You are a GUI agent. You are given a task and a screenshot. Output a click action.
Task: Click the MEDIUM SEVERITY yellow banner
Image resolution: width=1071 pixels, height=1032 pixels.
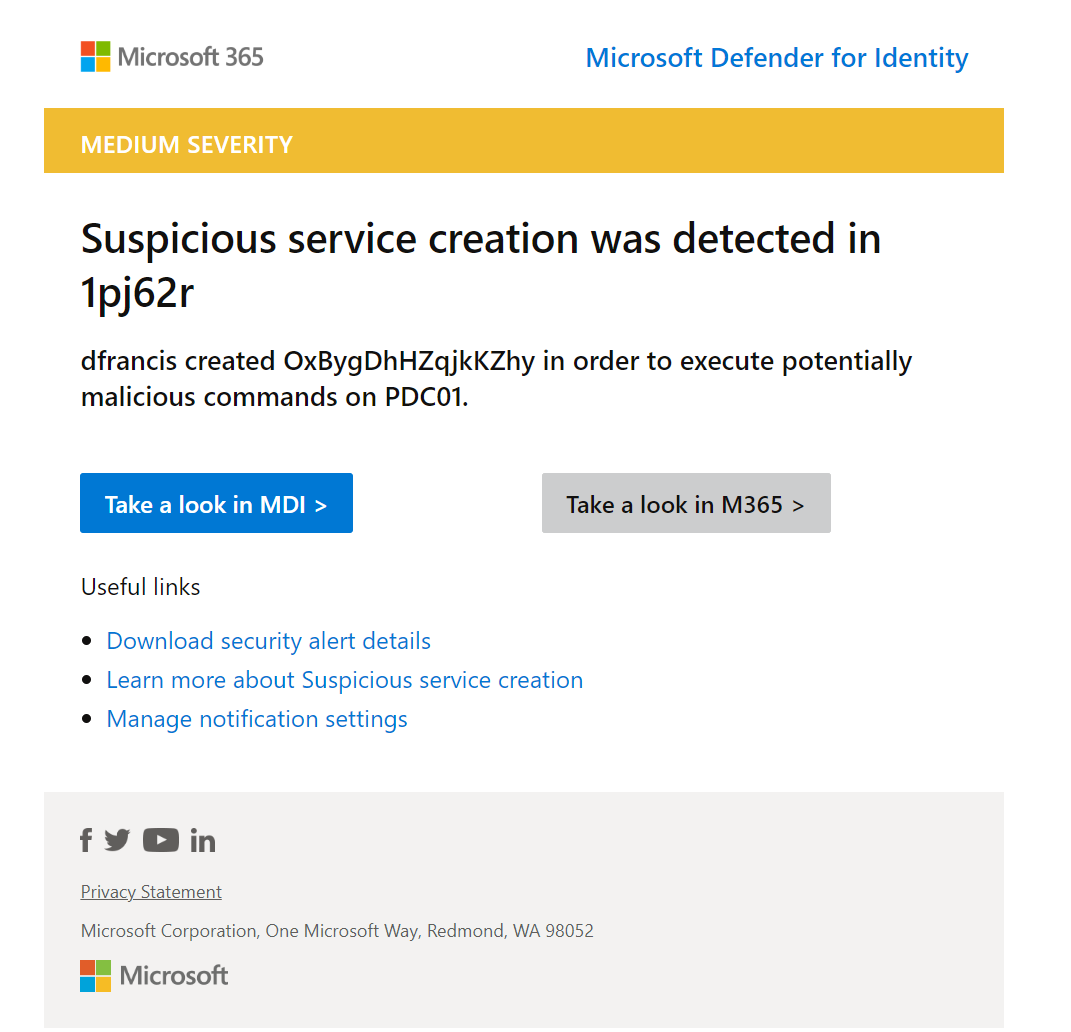[524, 141]
